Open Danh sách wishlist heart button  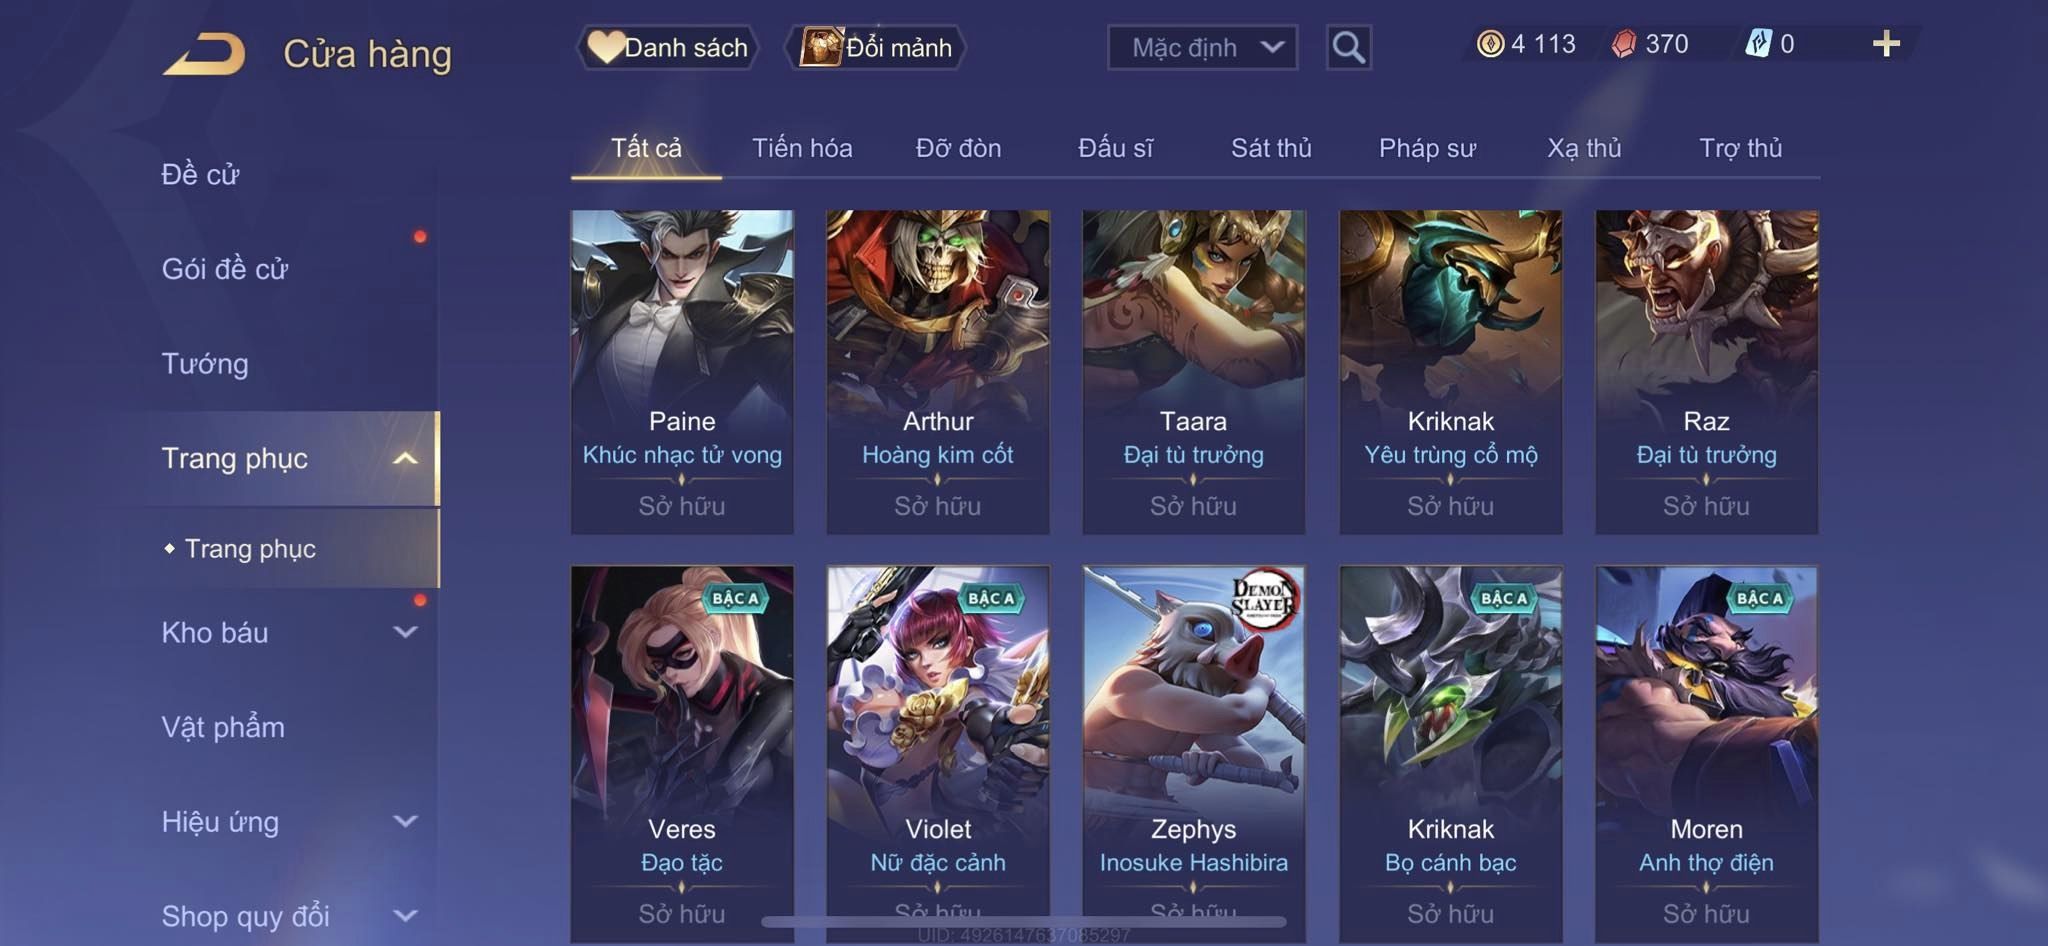(x=667, y=47)
